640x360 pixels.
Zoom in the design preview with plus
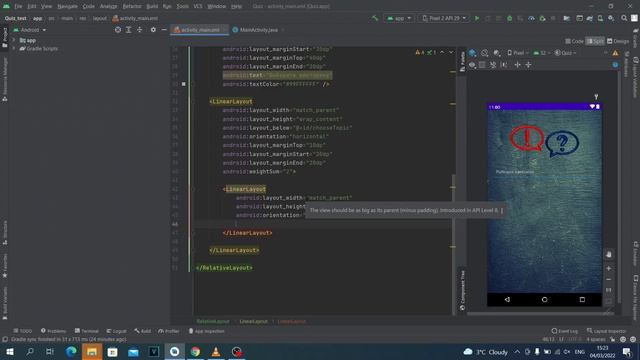point(609,269)
